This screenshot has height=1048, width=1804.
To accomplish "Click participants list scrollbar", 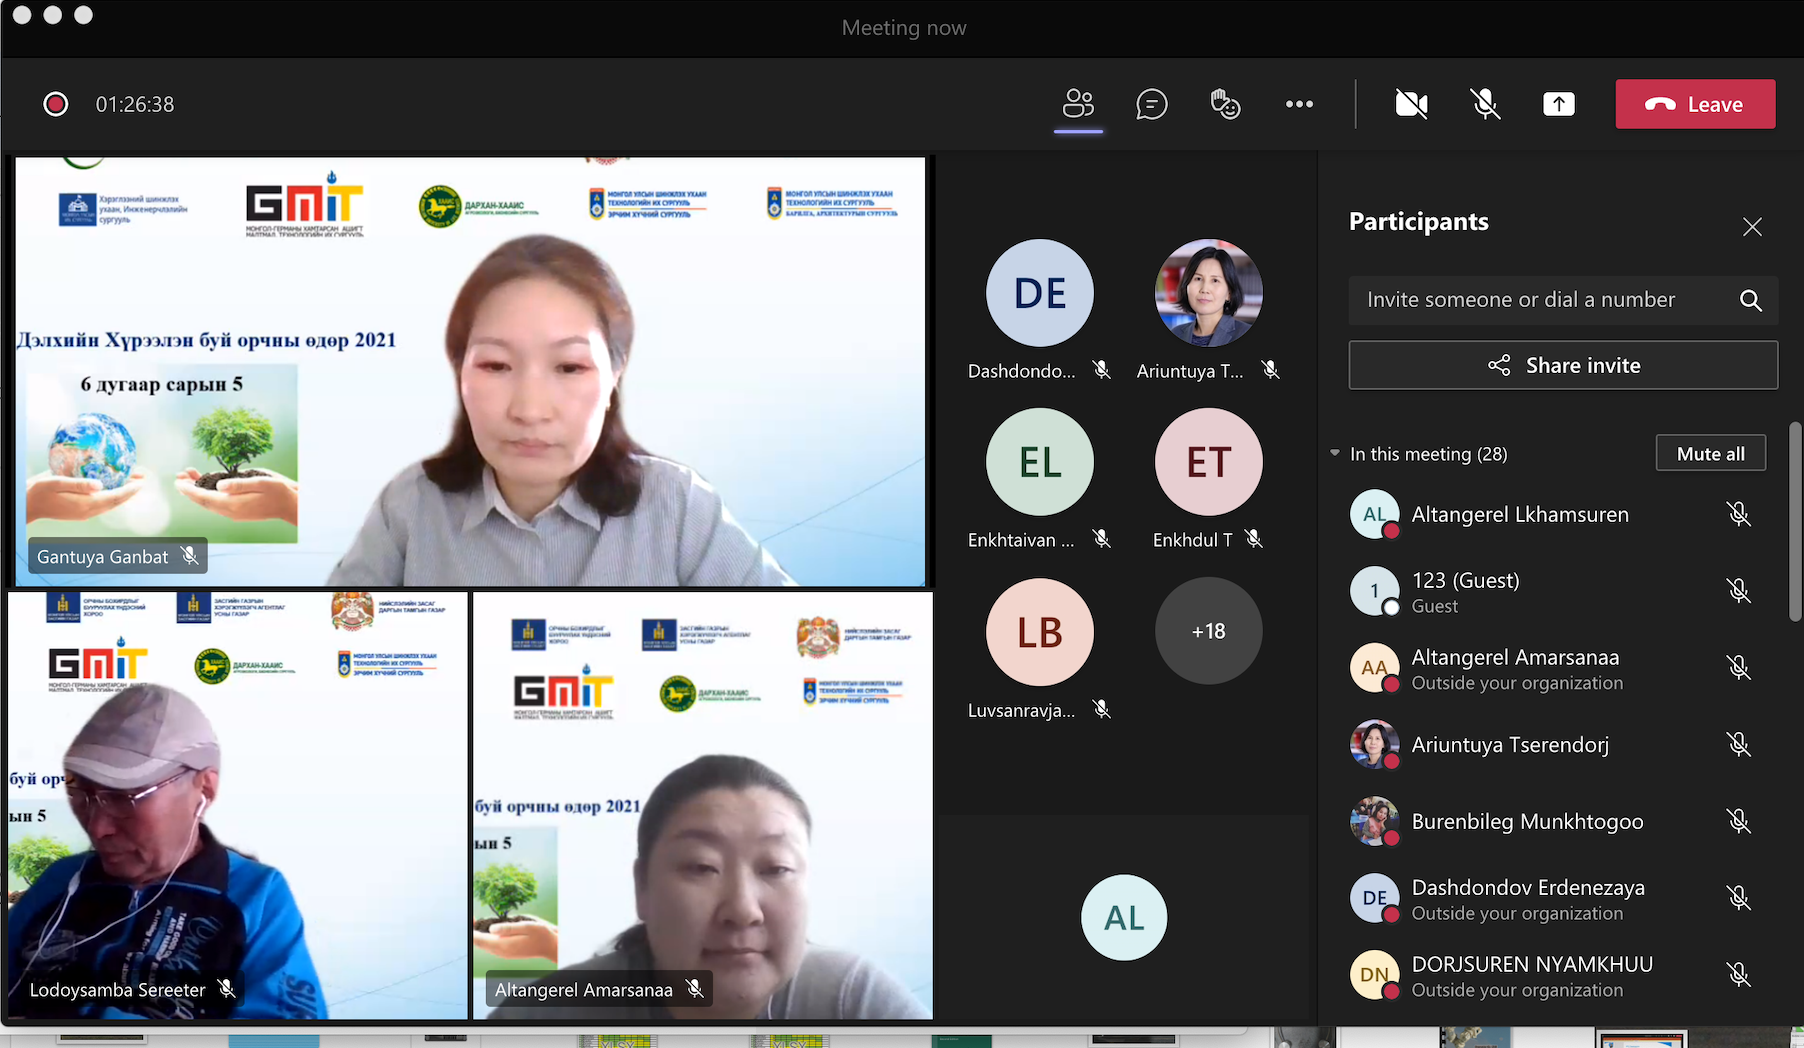I will (1795, 522).
